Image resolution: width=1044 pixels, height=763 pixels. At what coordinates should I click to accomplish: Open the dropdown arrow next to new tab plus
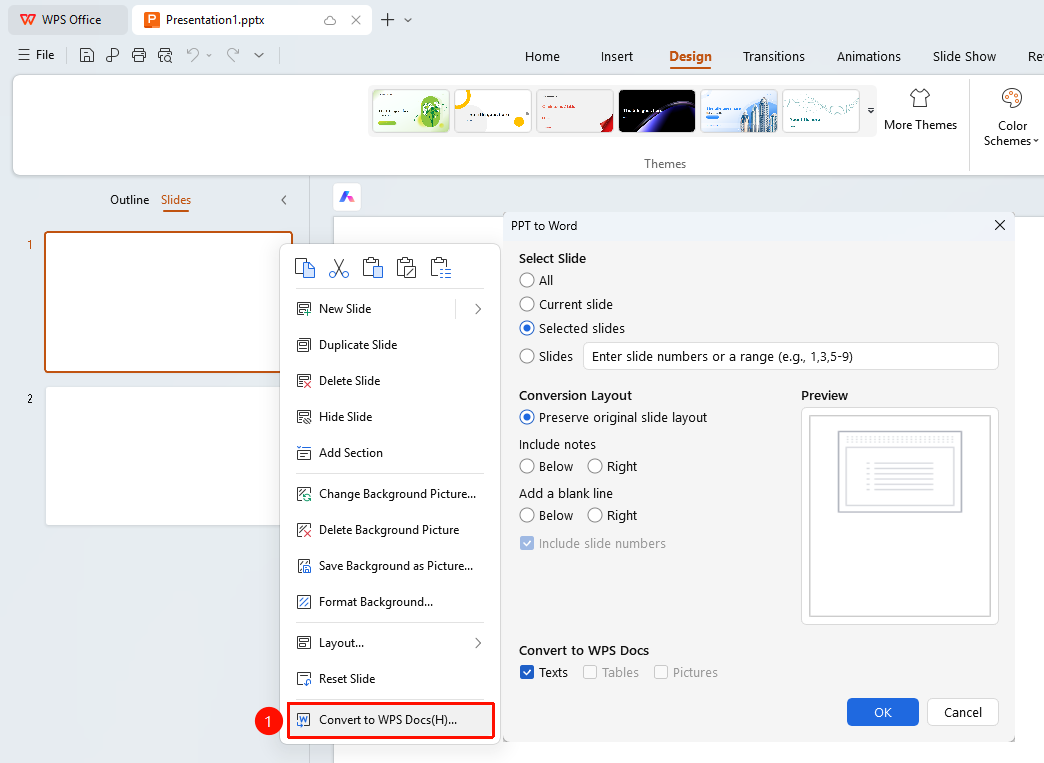pos(408,20)
